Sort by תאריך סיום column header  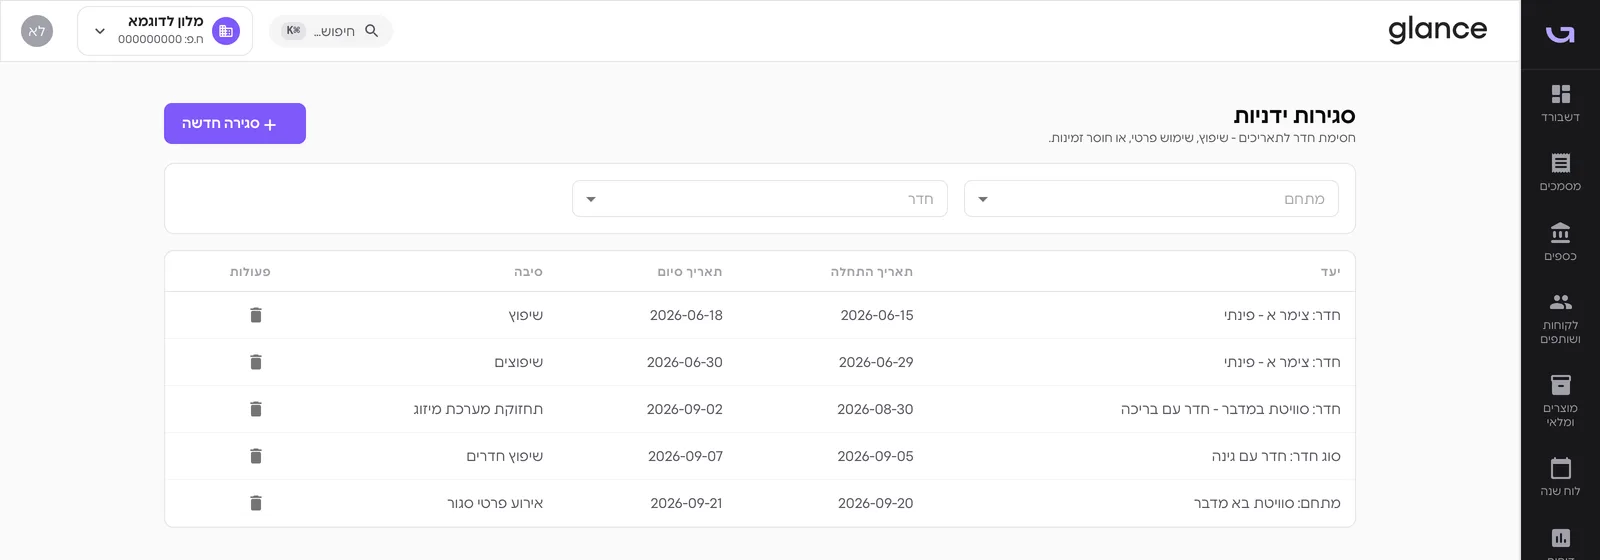pos(690,272)
